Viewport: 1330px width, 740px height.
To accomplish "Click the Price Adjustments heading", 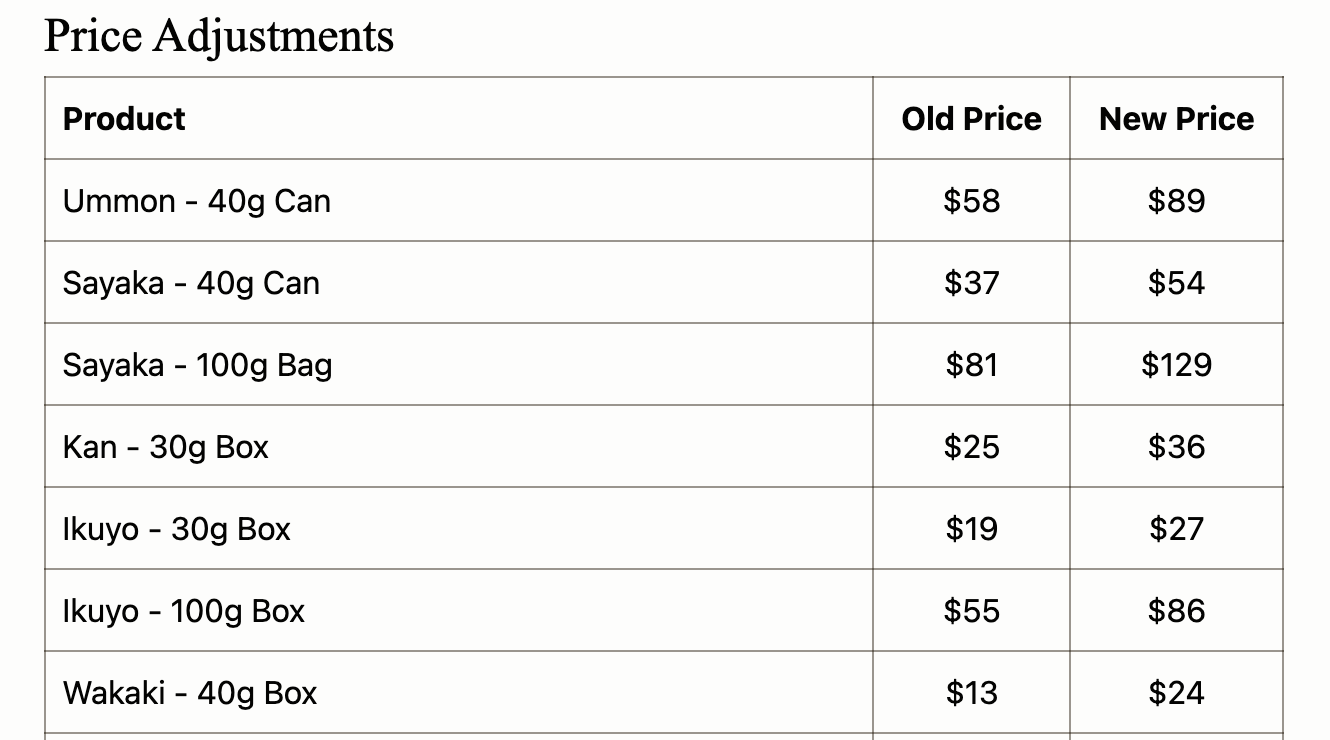I will 219,36.
